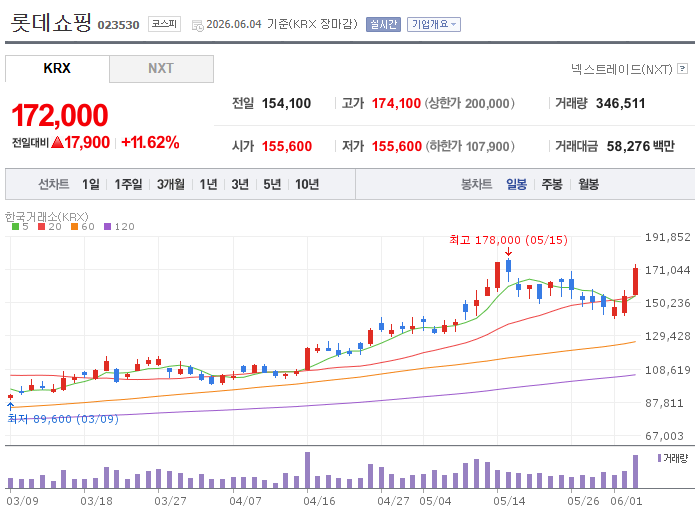Screen dimensions: 695x512
Task: Select the 주봉 weekly candle chart
Action: tap(552, 184)
